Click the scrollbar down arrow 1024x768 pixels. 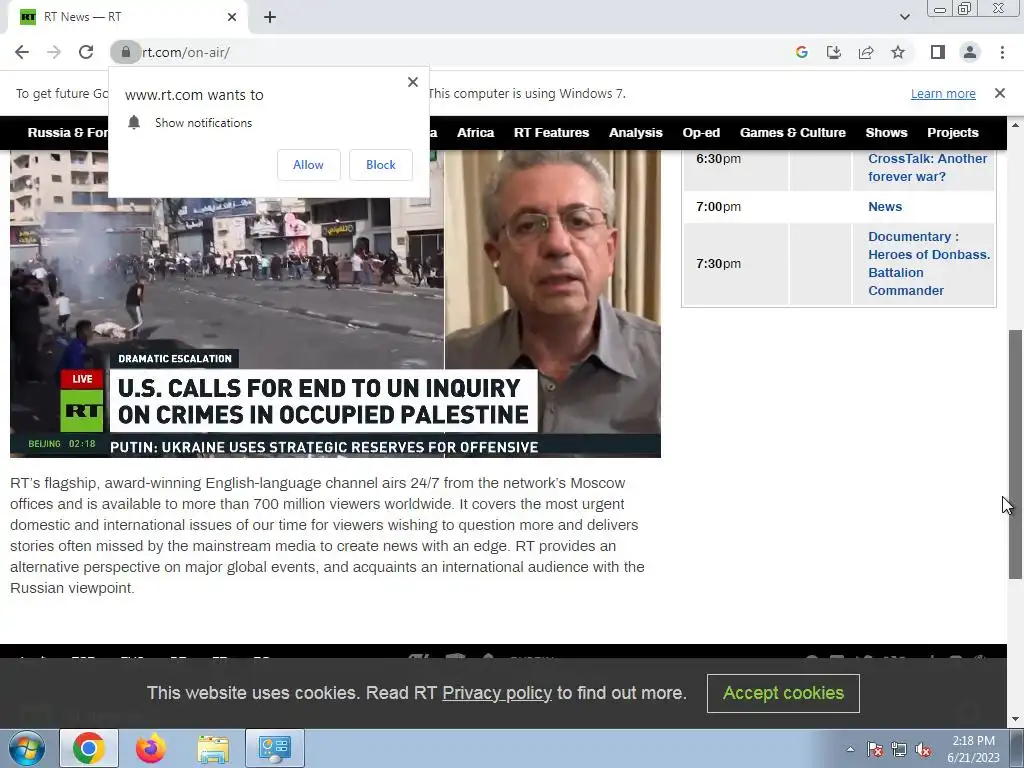[x=1015, y=720]
